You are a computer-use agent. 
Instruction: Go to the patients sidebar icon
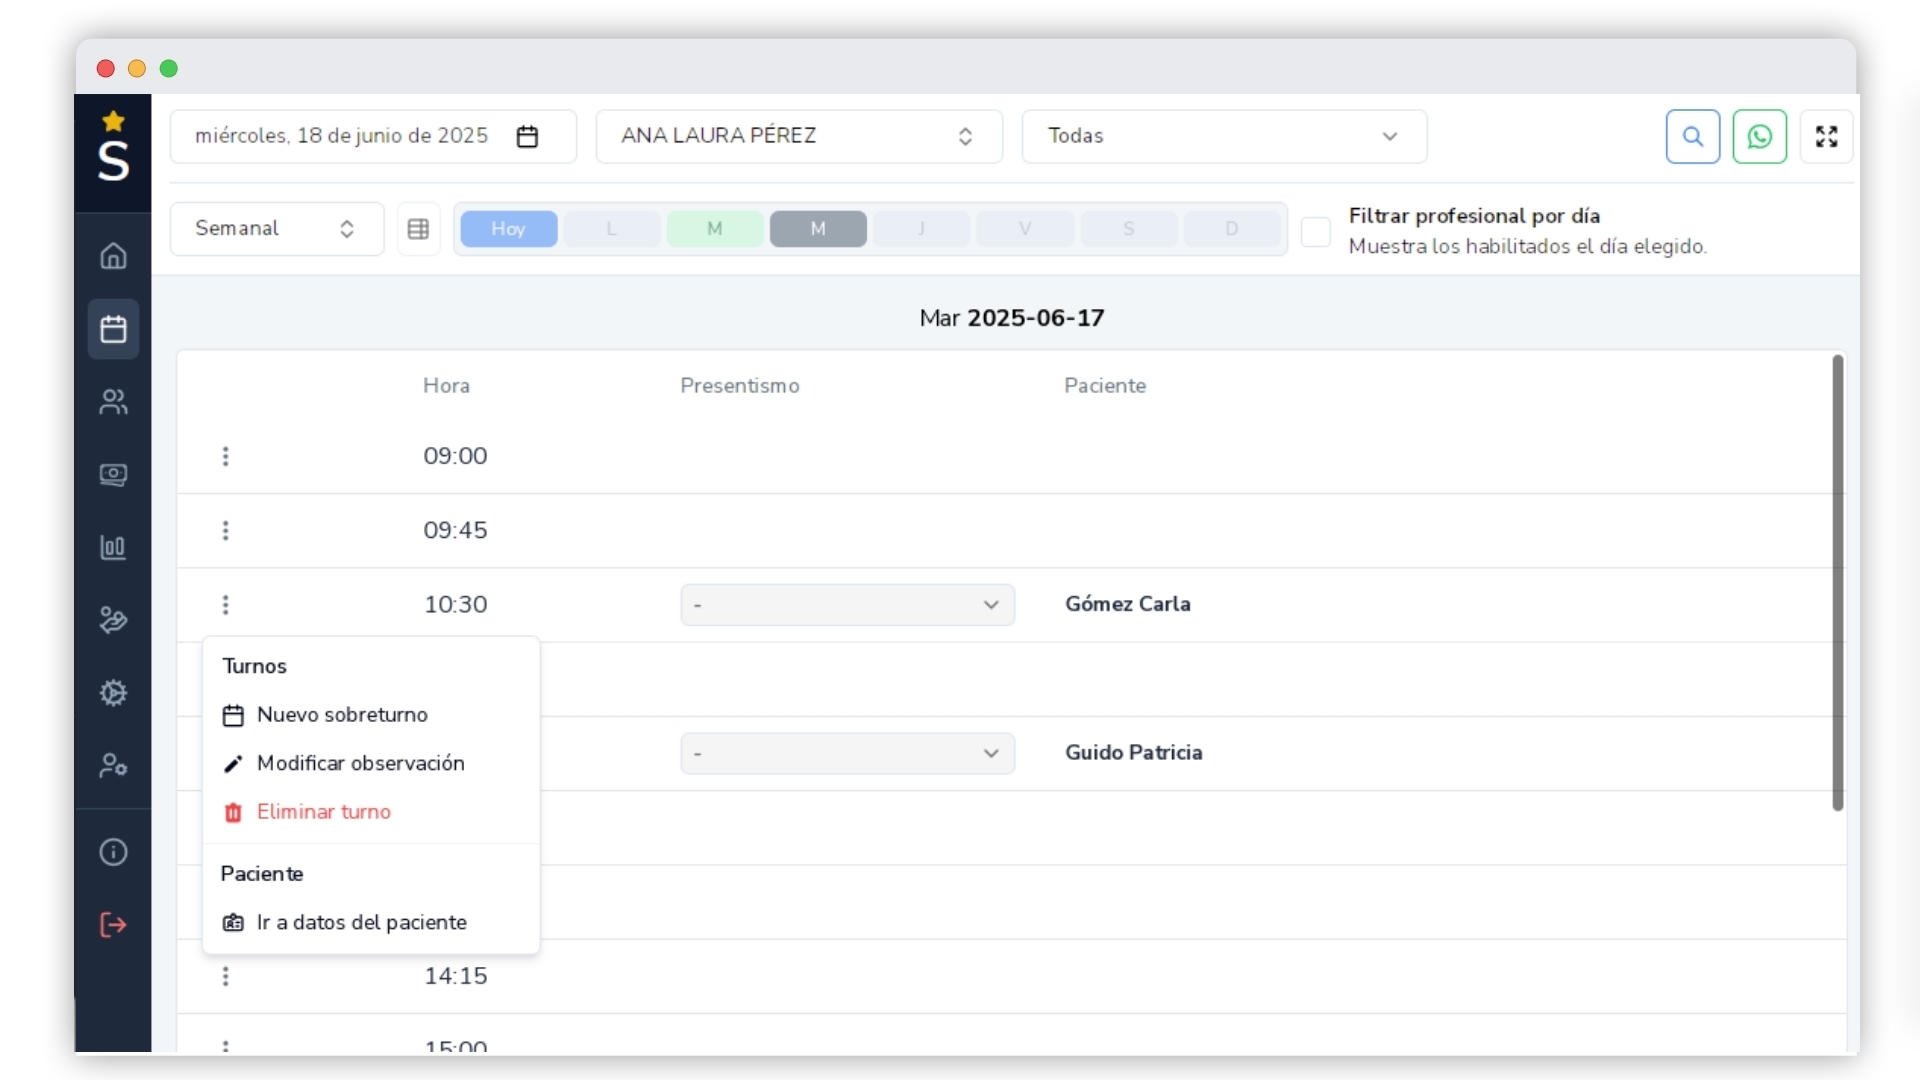tap(113, 402)
